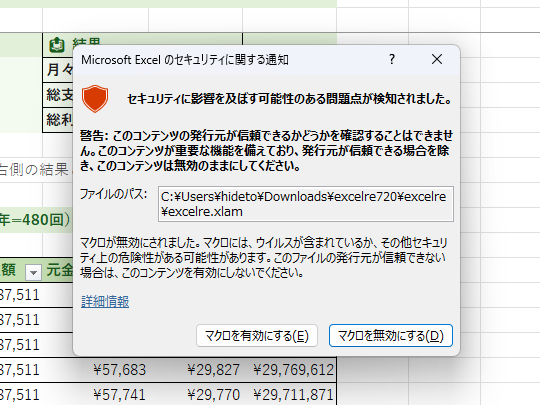Click the ファイルのパス: label
This screenshot has width=540, height=405.
pyautogui.click(x=114, y=194)
